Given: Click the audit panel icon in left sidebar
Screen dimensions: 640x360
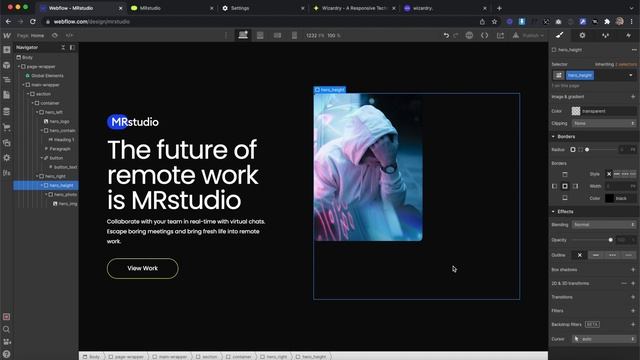Looking at the screenshot, I should point(7,317).
